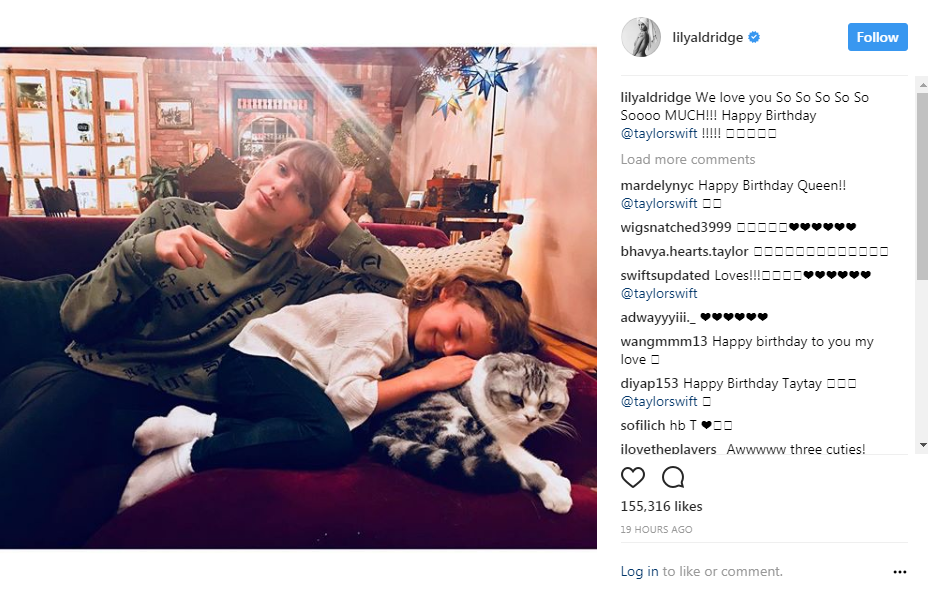928x594 pixels.
Task: Open lilyaldridge profile avatar
Action: point(641,37)
